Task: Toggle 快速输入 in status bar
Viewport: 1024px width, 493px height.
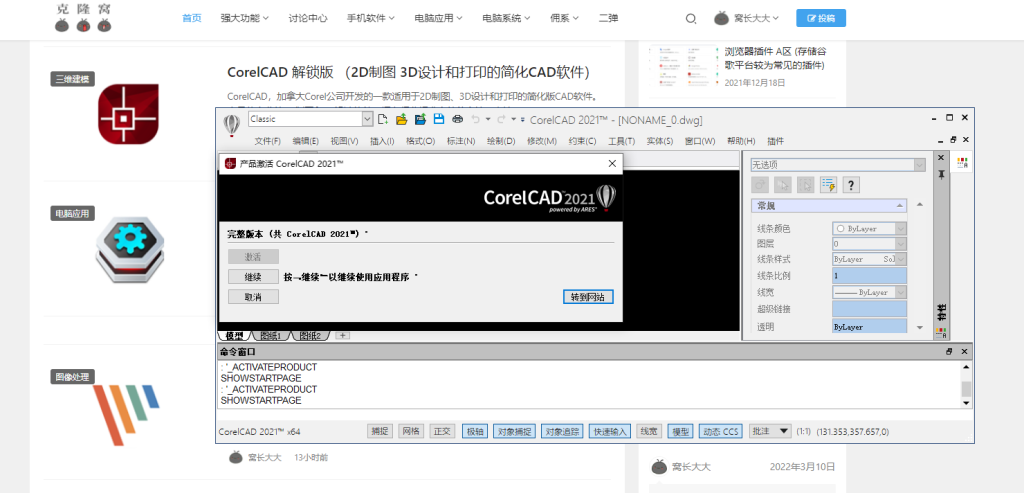Action: 610,431
